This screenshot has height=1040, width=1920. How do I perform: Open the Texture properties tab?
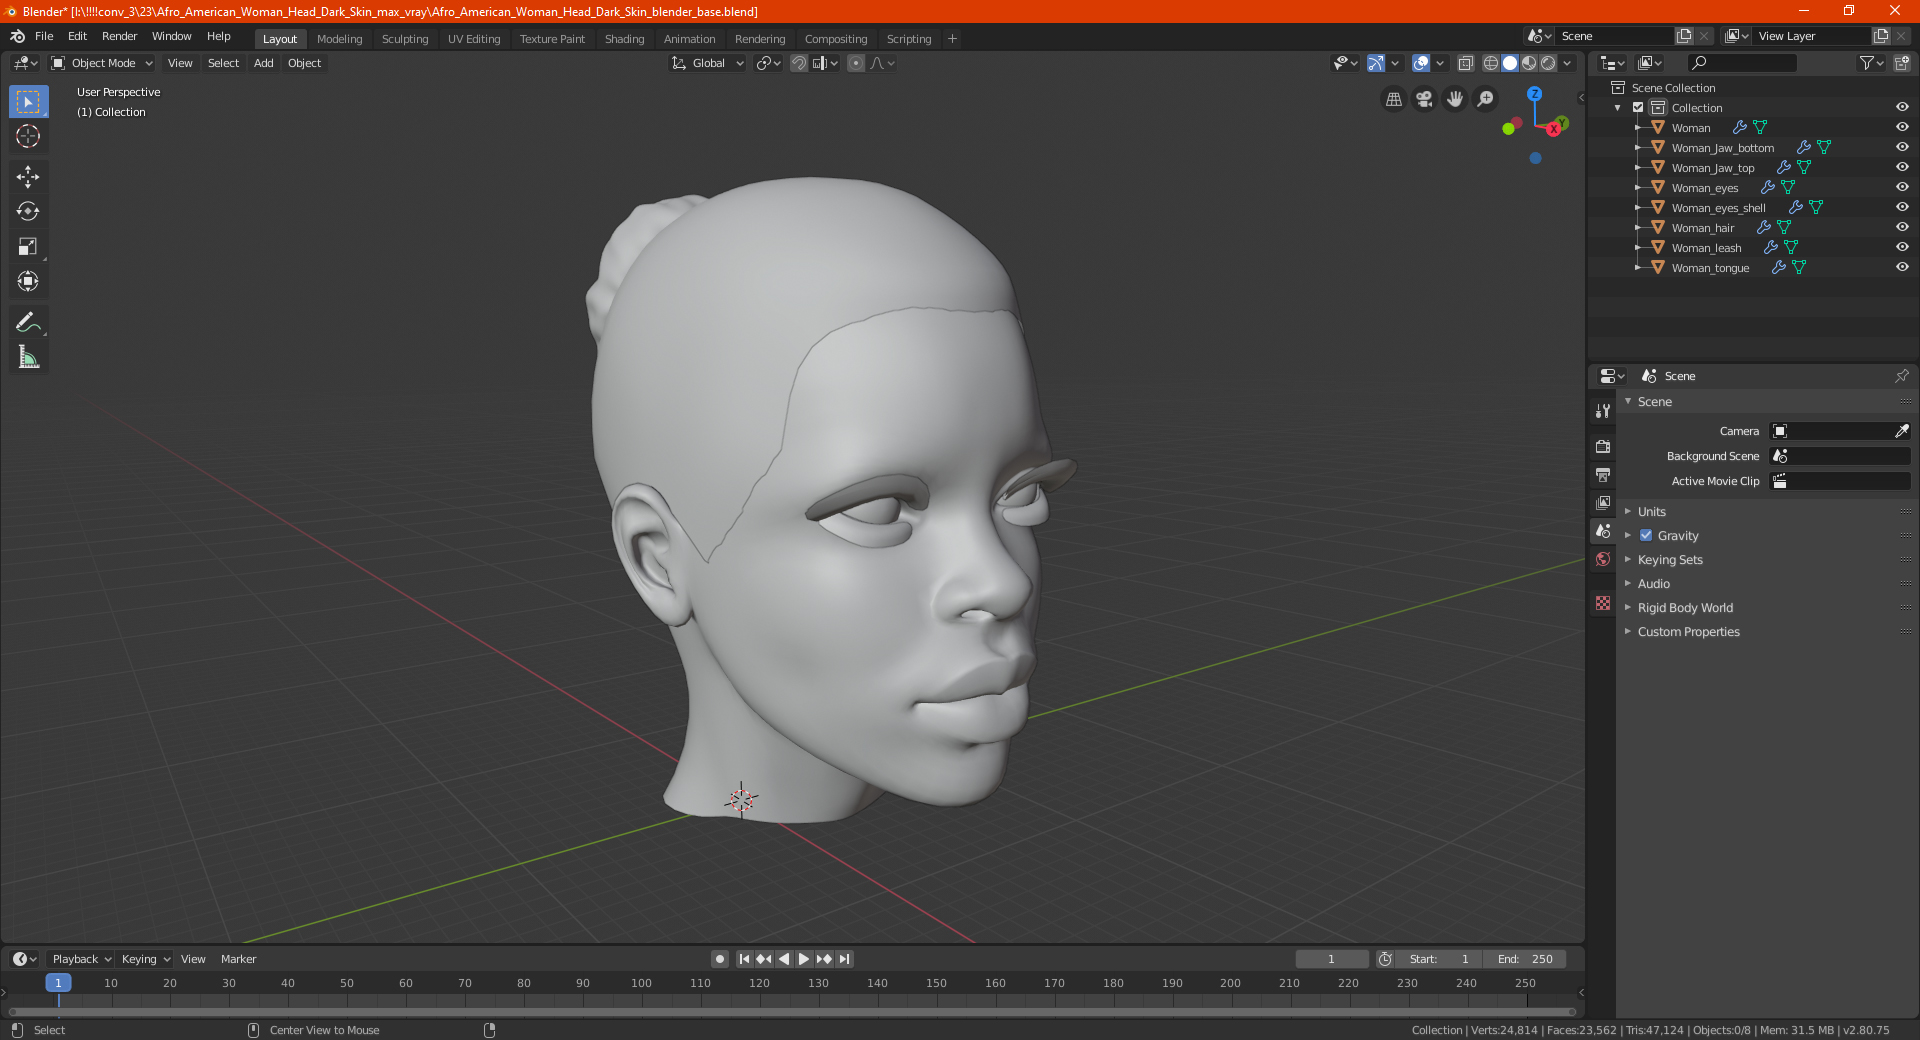[x=1603, y=603]
